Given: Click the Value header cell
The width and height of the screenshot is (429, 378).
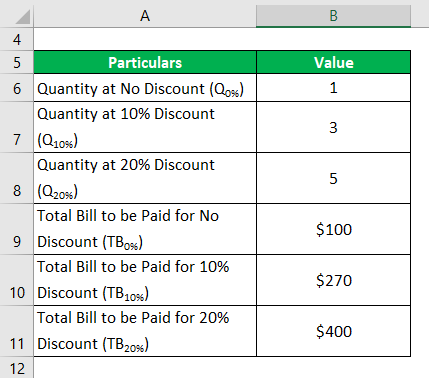Looking at the screenshot, I should (333, 62).
